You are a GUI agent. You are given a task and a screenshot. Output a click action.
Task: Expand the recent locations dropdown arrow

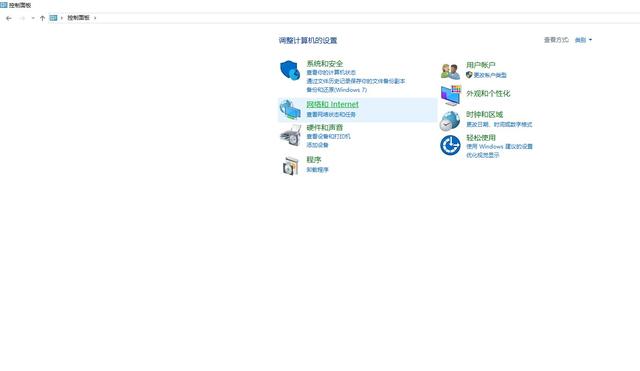tap(33, 18)
